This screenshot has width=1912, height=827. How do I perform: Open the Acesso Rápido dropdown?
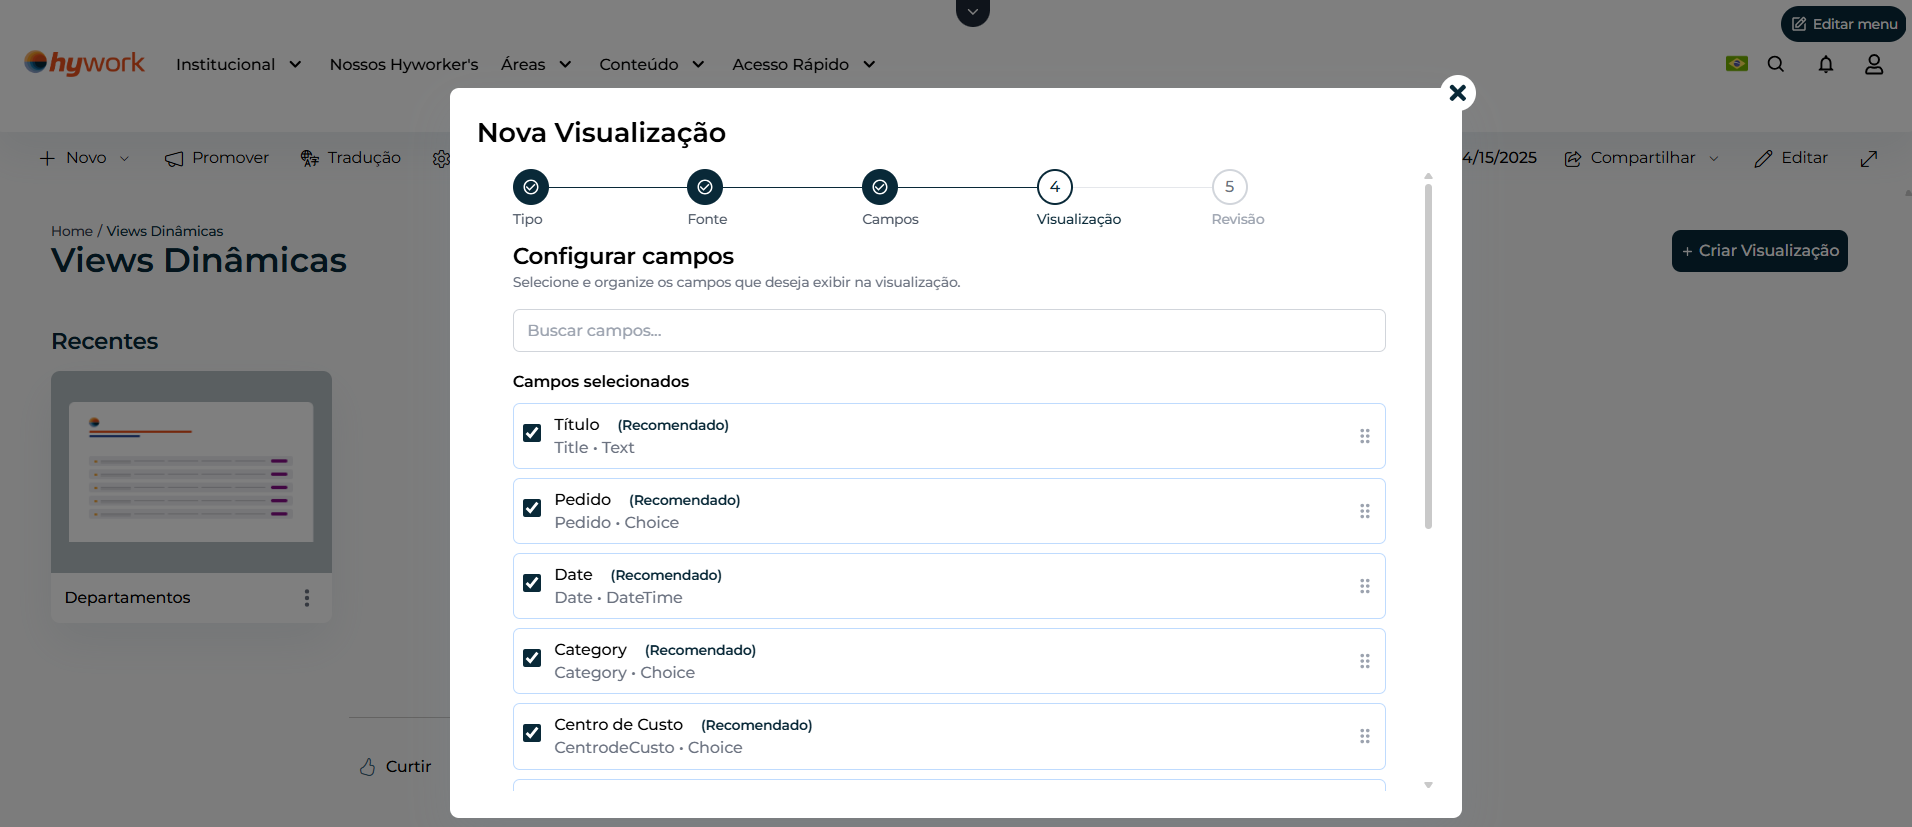click(803, 64)
